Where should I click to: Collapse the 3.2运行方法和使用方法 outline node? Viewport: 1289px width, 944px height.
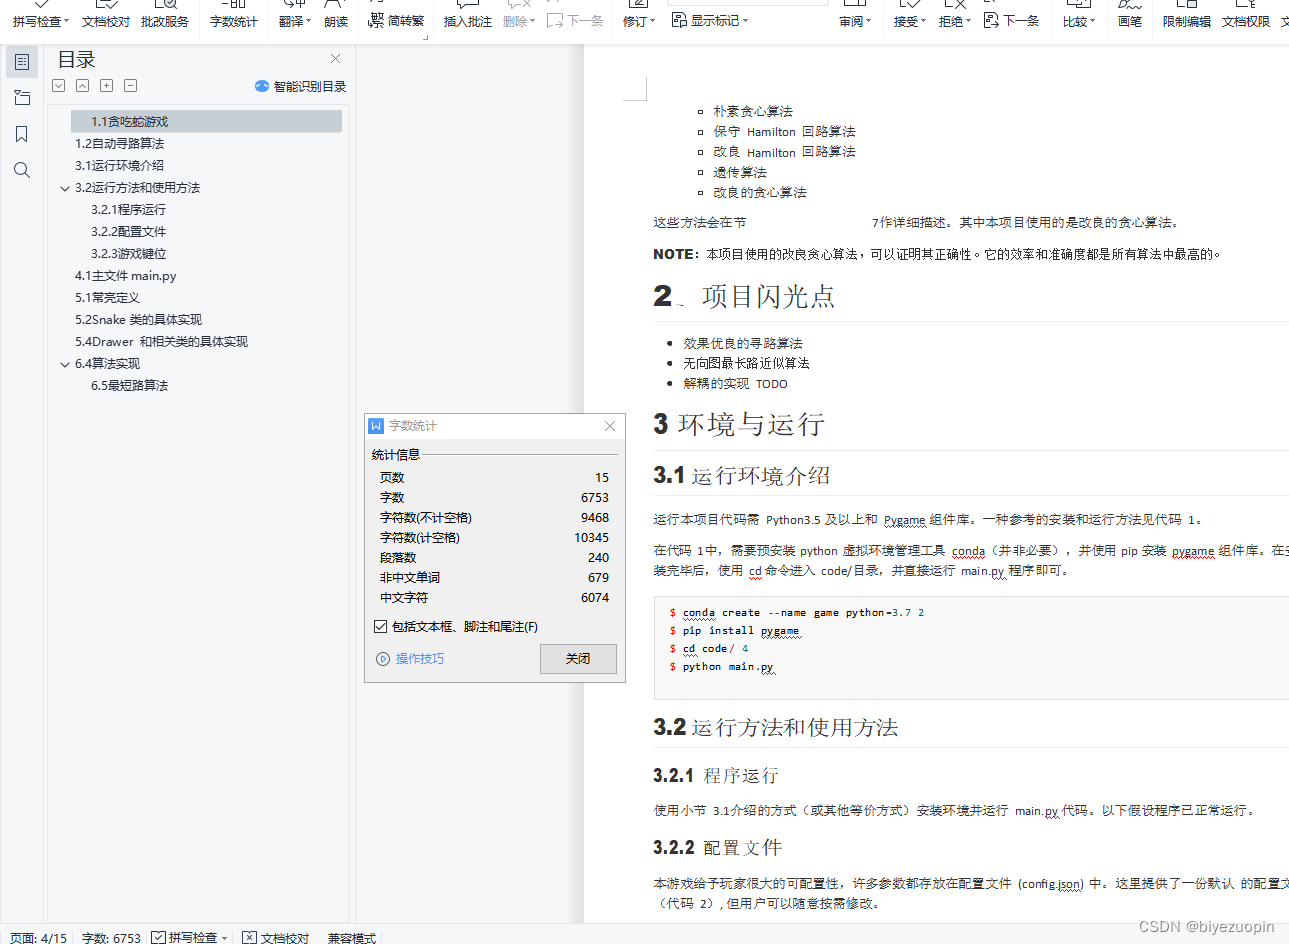click(65, 188)
